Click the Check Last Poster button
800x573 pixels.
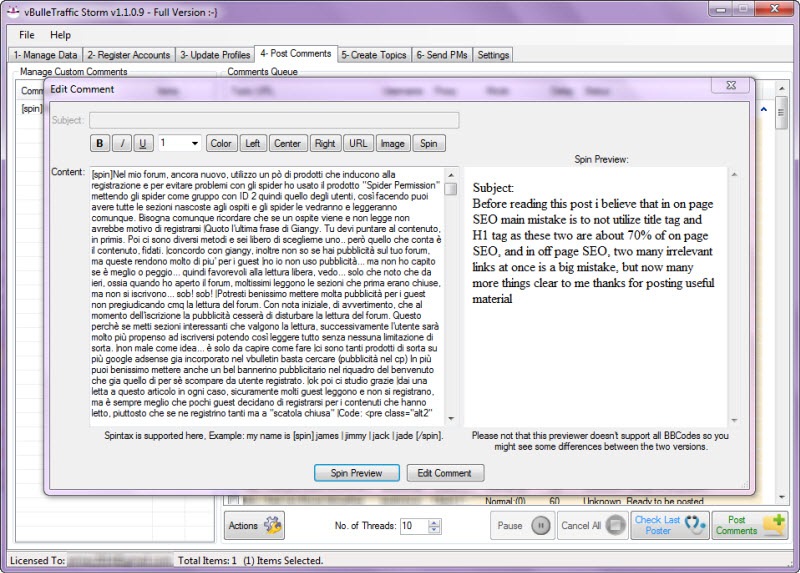coord(669,525)
